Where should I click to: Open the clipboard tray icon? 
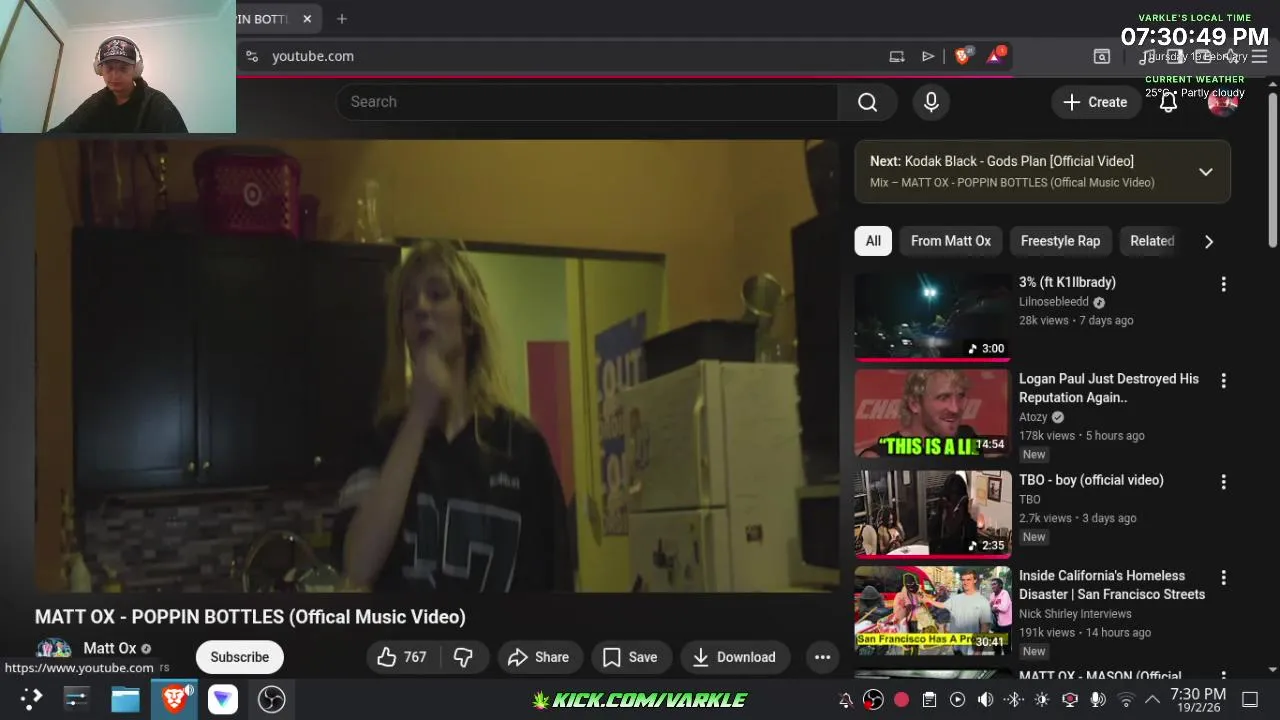tap(929, 700)
